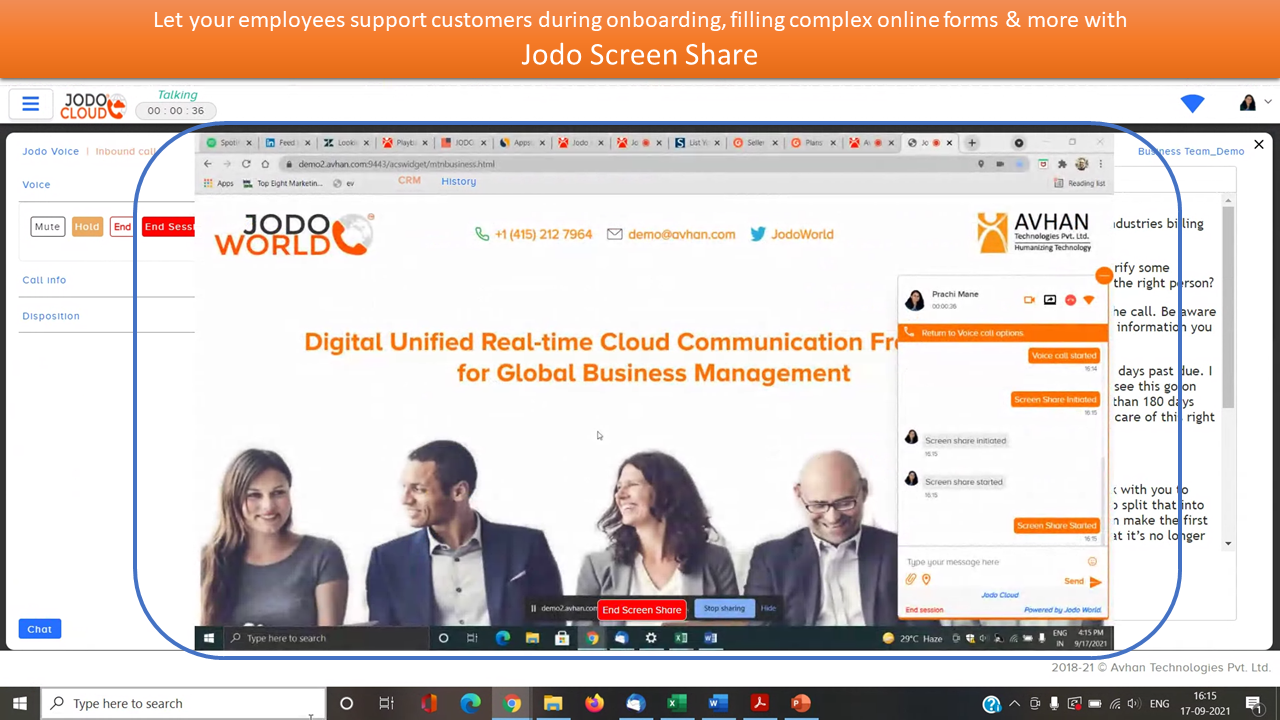1280x720 pixels.
Task: Toggle Hold on the current call
Action: [87, 227]
